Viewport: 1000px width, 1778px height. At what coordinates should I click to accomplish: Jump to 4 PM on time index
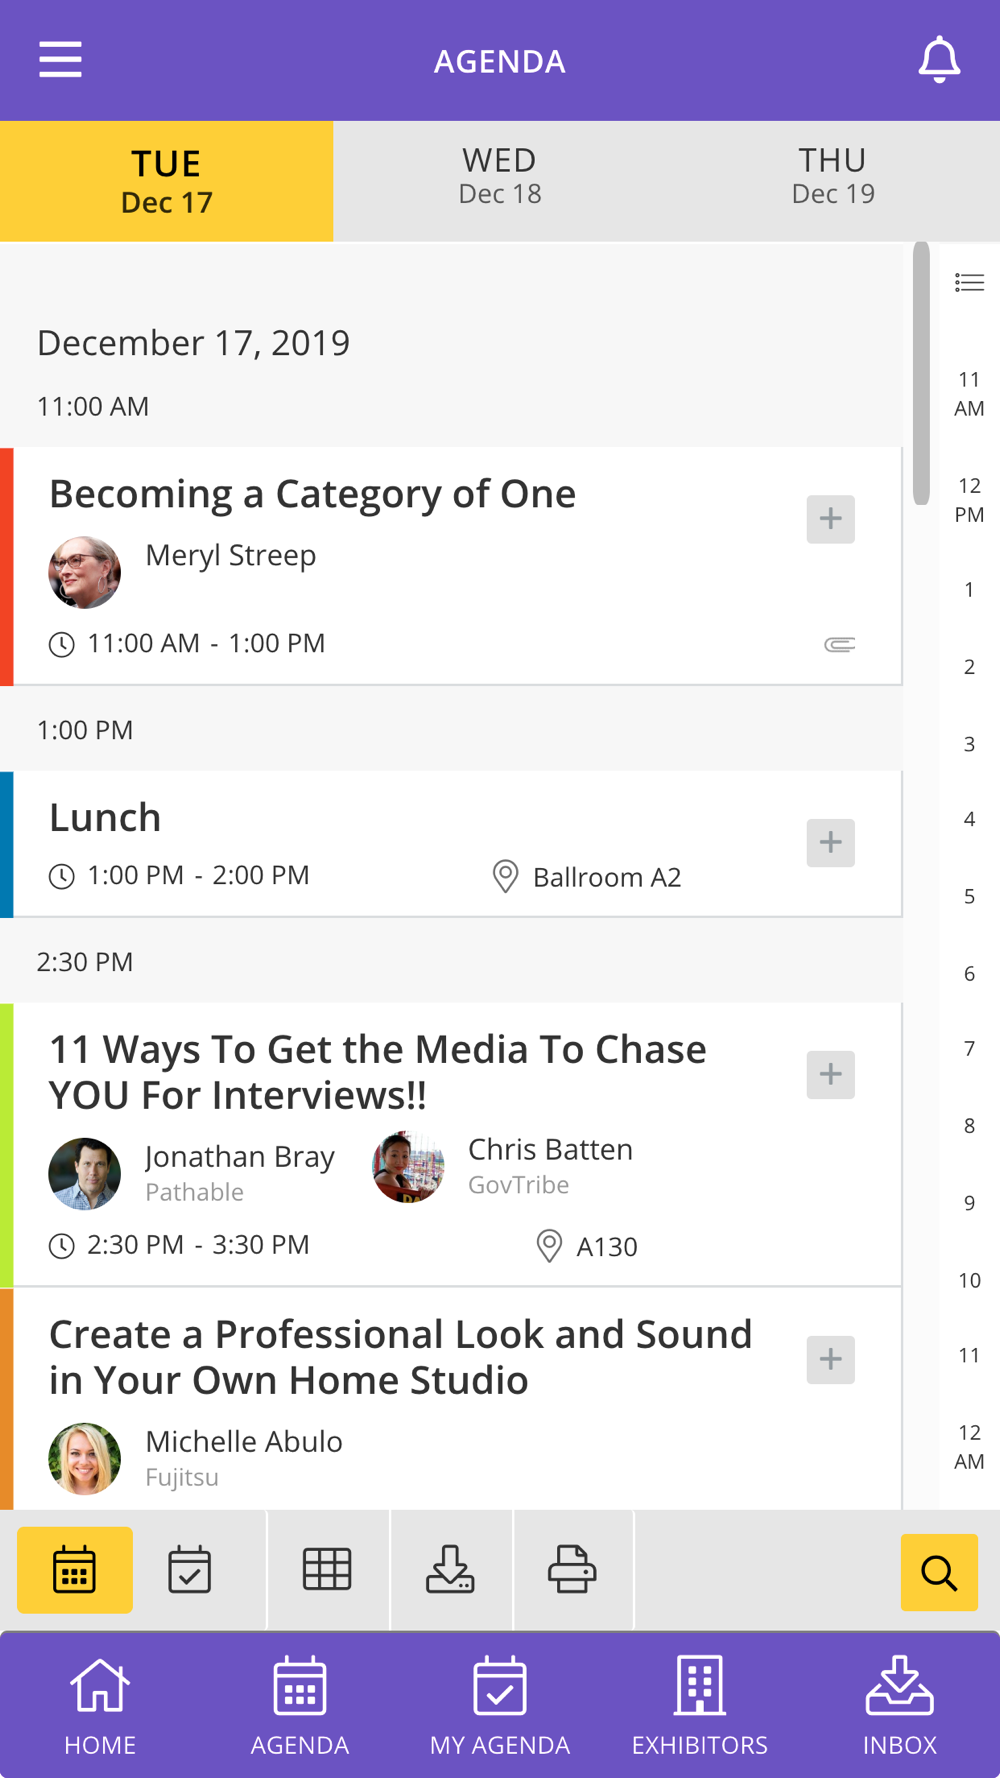[969, 819]
